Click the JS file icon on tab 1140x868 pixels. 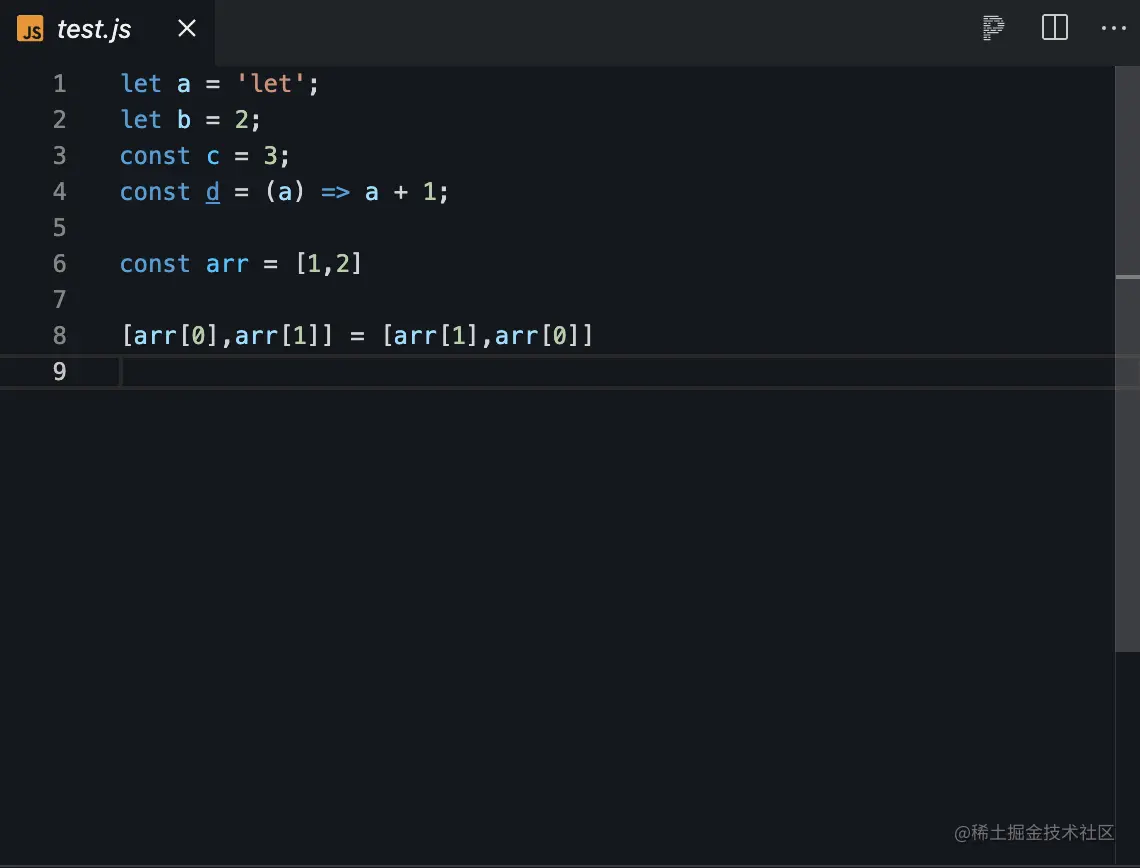(30, 29)
